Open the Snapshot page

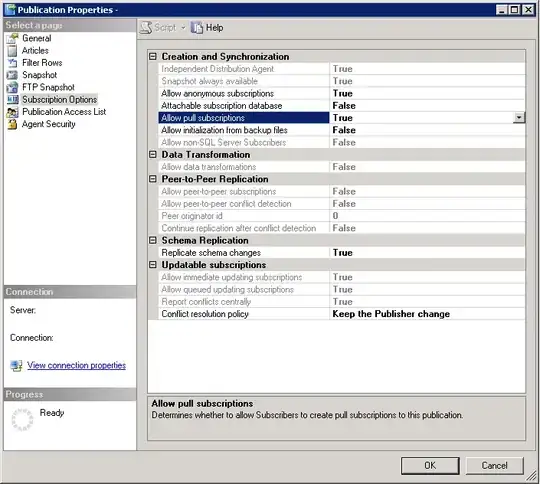[39, 75]
